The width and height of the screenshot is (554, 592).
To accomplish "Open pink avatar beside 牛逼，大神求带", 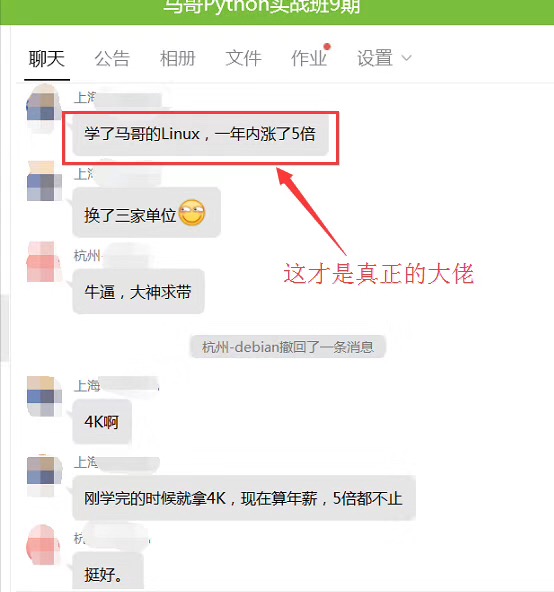I will pyautogui.click(x=45, y=262).
